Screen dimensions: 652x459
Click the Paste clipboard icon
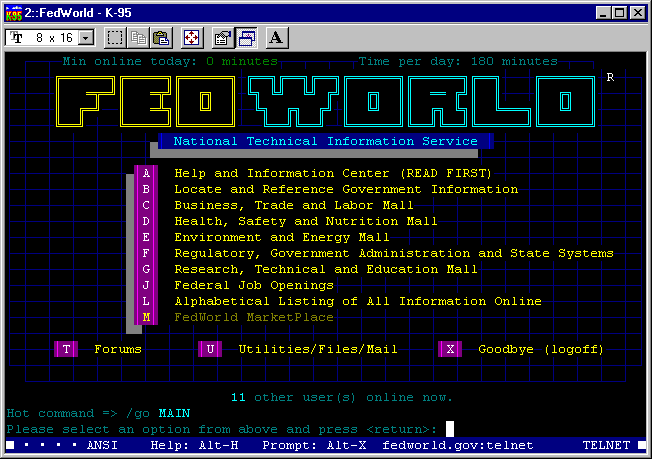tap(161, 38)
